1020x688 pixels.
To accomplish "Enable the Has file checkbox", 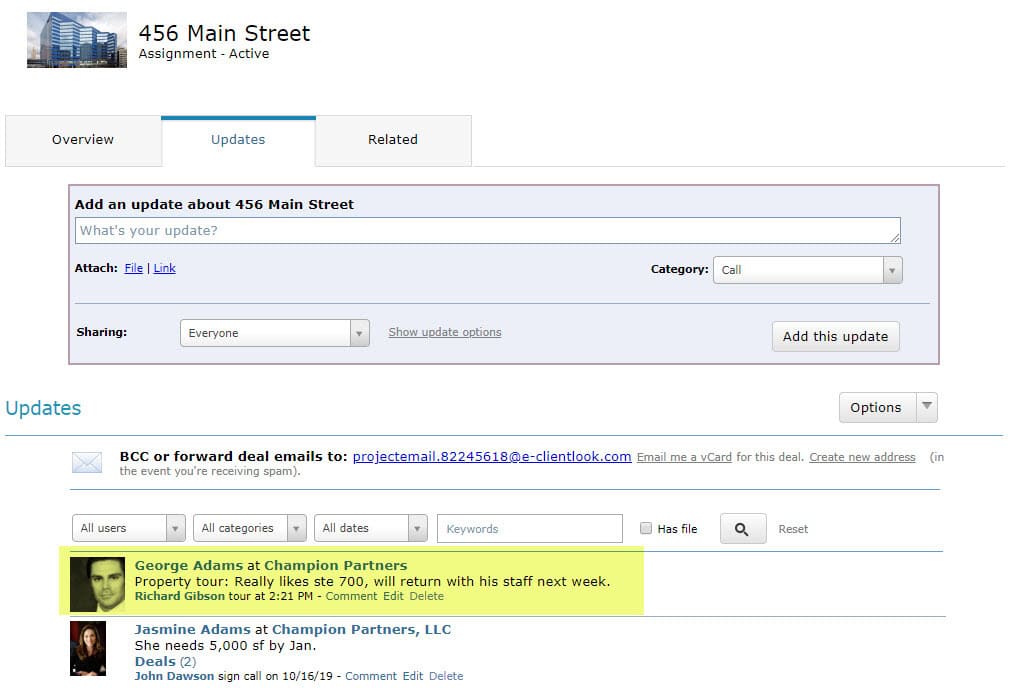I will click(645, 528).
